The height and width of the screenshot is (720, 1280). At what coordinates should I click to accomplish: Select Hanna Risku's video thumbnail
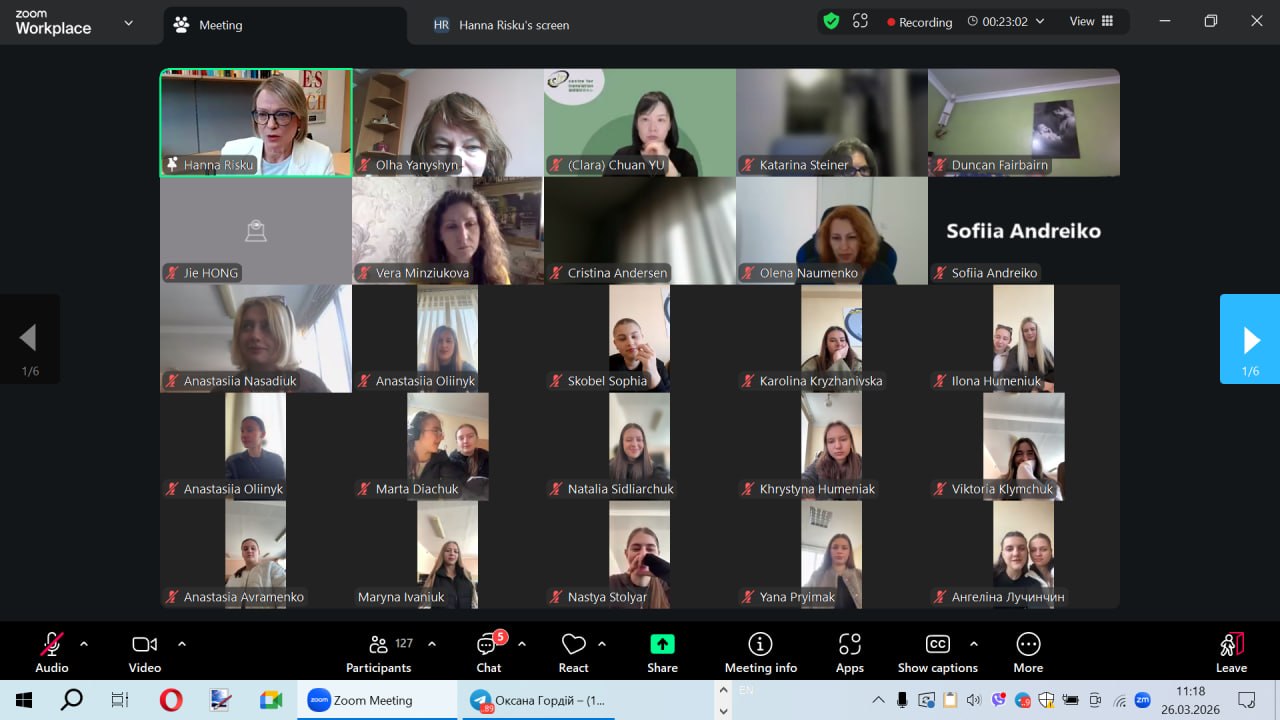coord(256,122)
